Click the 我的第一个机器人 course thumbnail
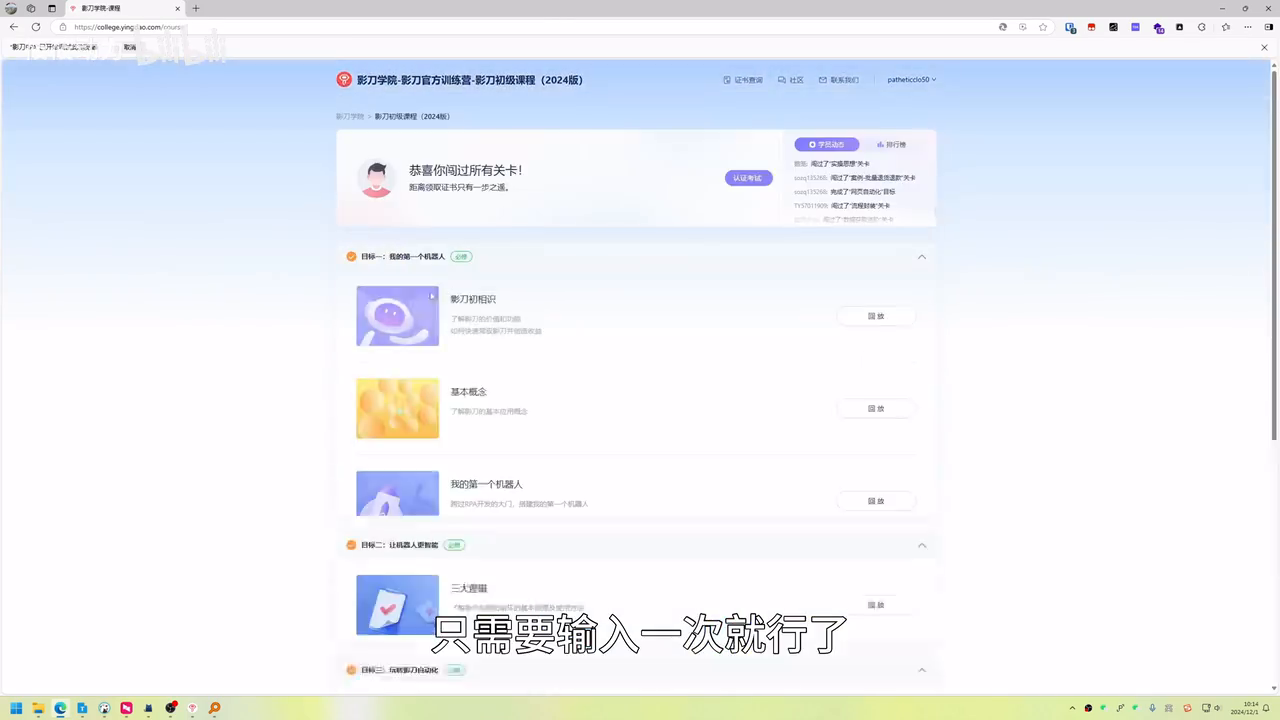The width and height of the screenshot is (1280, 720). pos(397,493)
